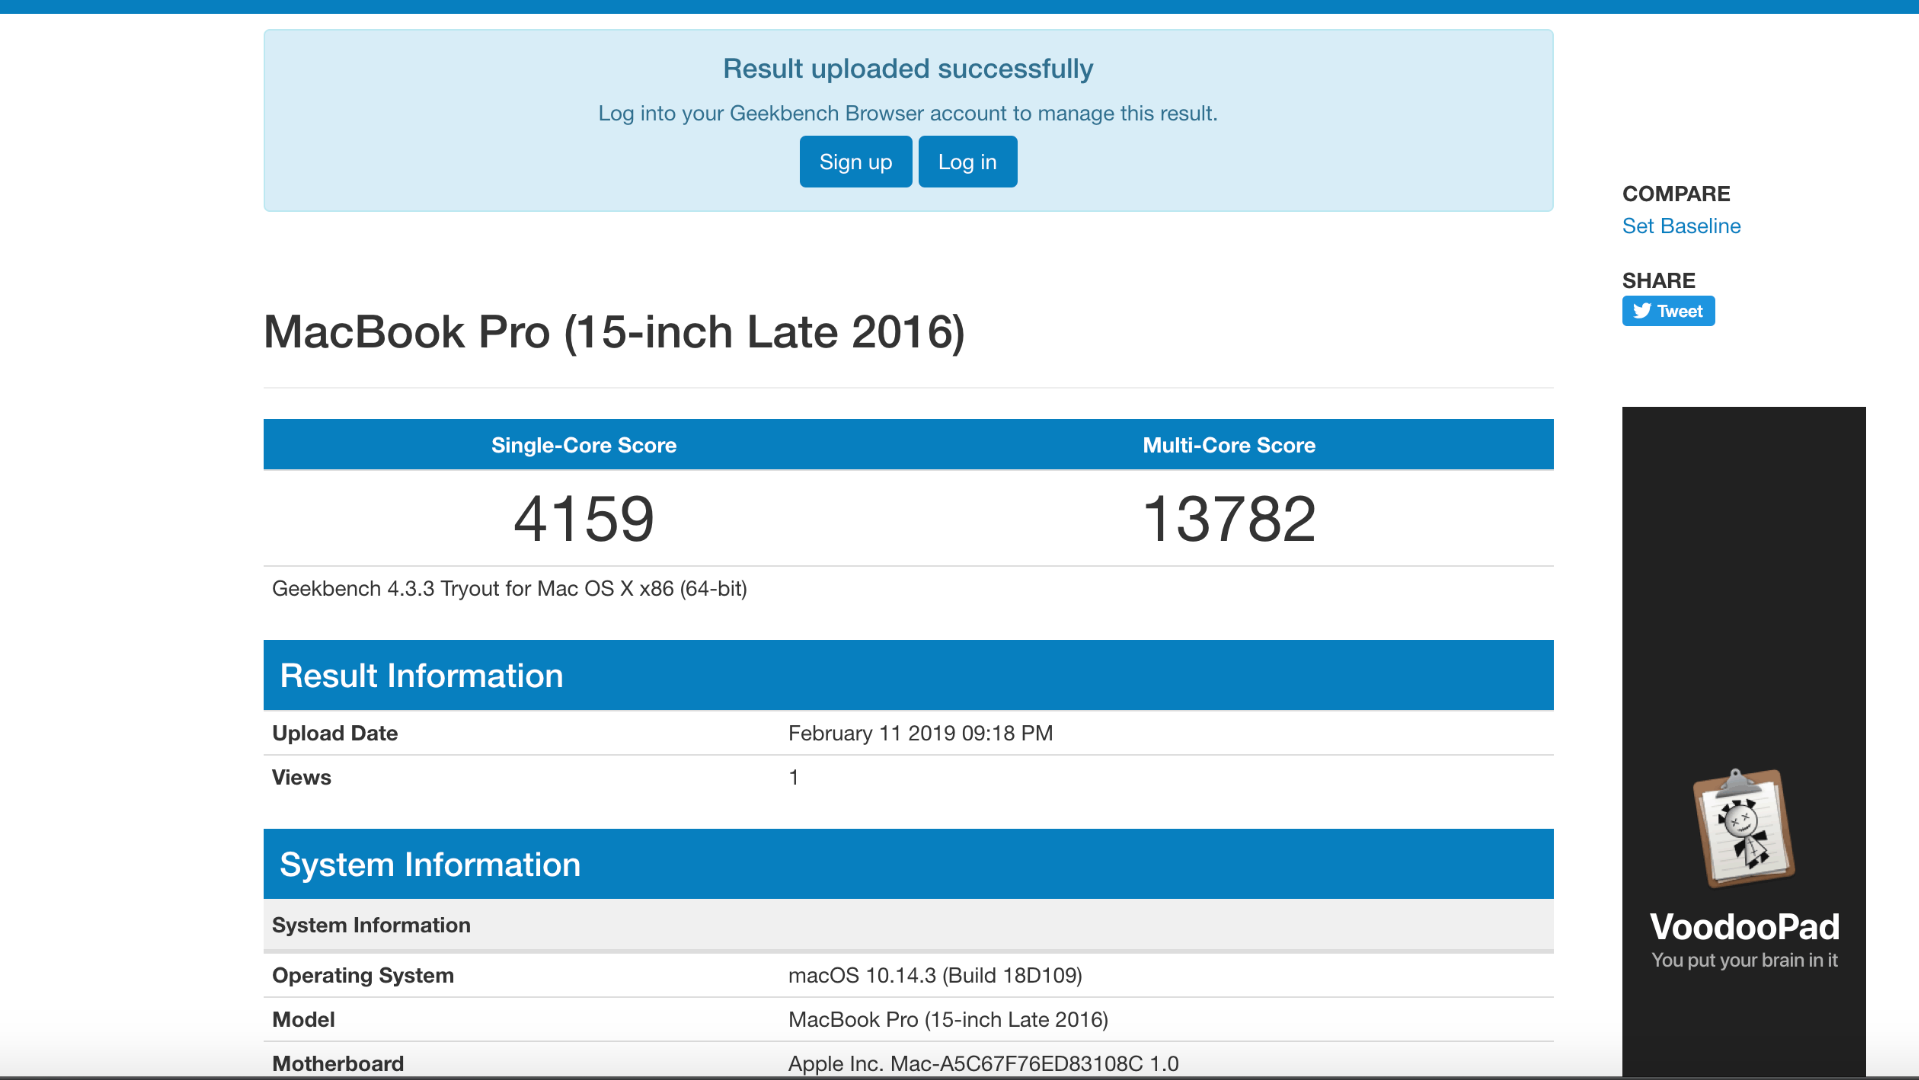This screenshot has height=1080, width=1919.
Task: Click the Operating System label
Action: click(363, 975)
